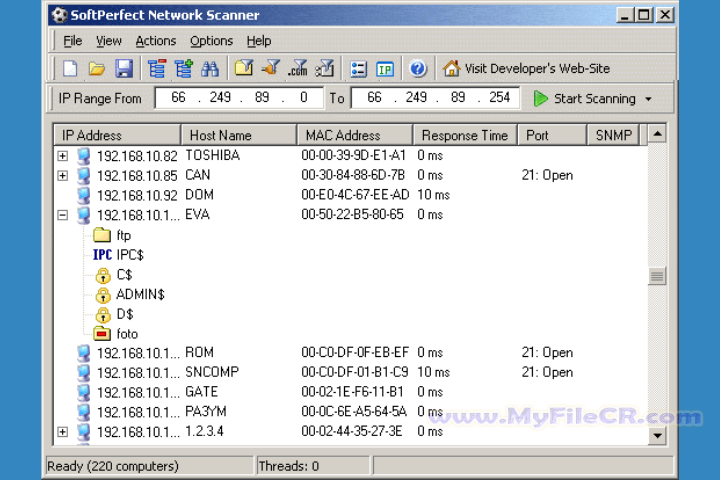
Task: Click the padlock icon beside C$
Action: [103, 276]
